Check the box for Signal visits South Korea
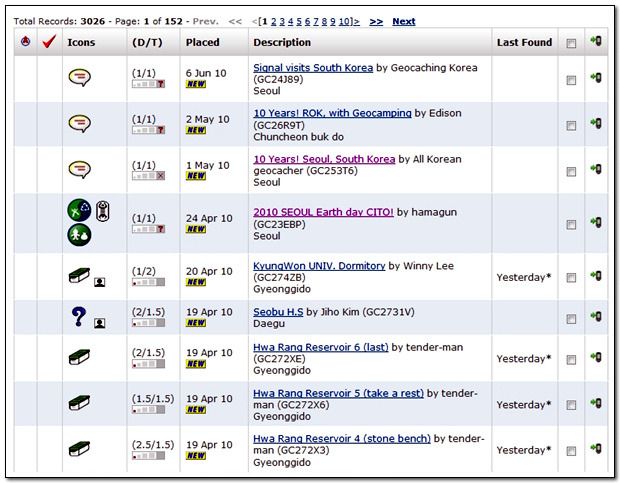The width and height of the screenshot is (620, 483). coord(571,80)
